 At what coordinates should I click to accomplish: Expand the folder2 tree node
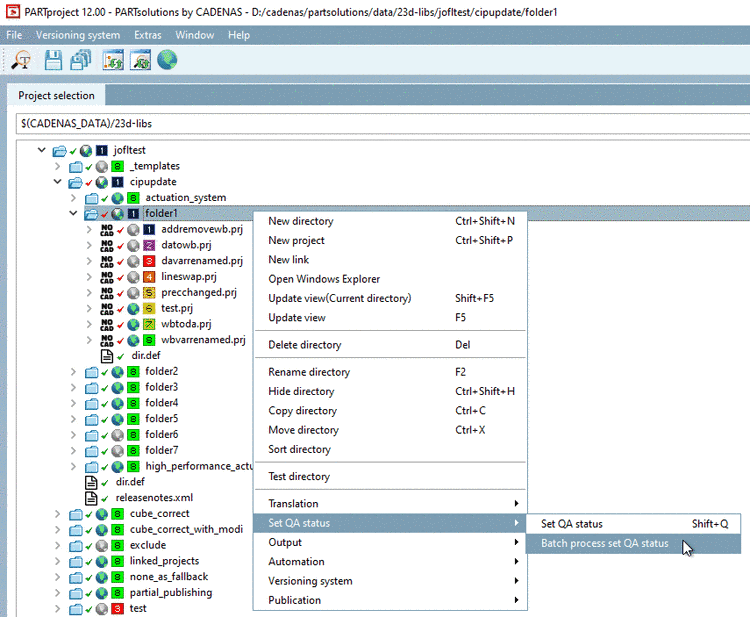[73, 371]
